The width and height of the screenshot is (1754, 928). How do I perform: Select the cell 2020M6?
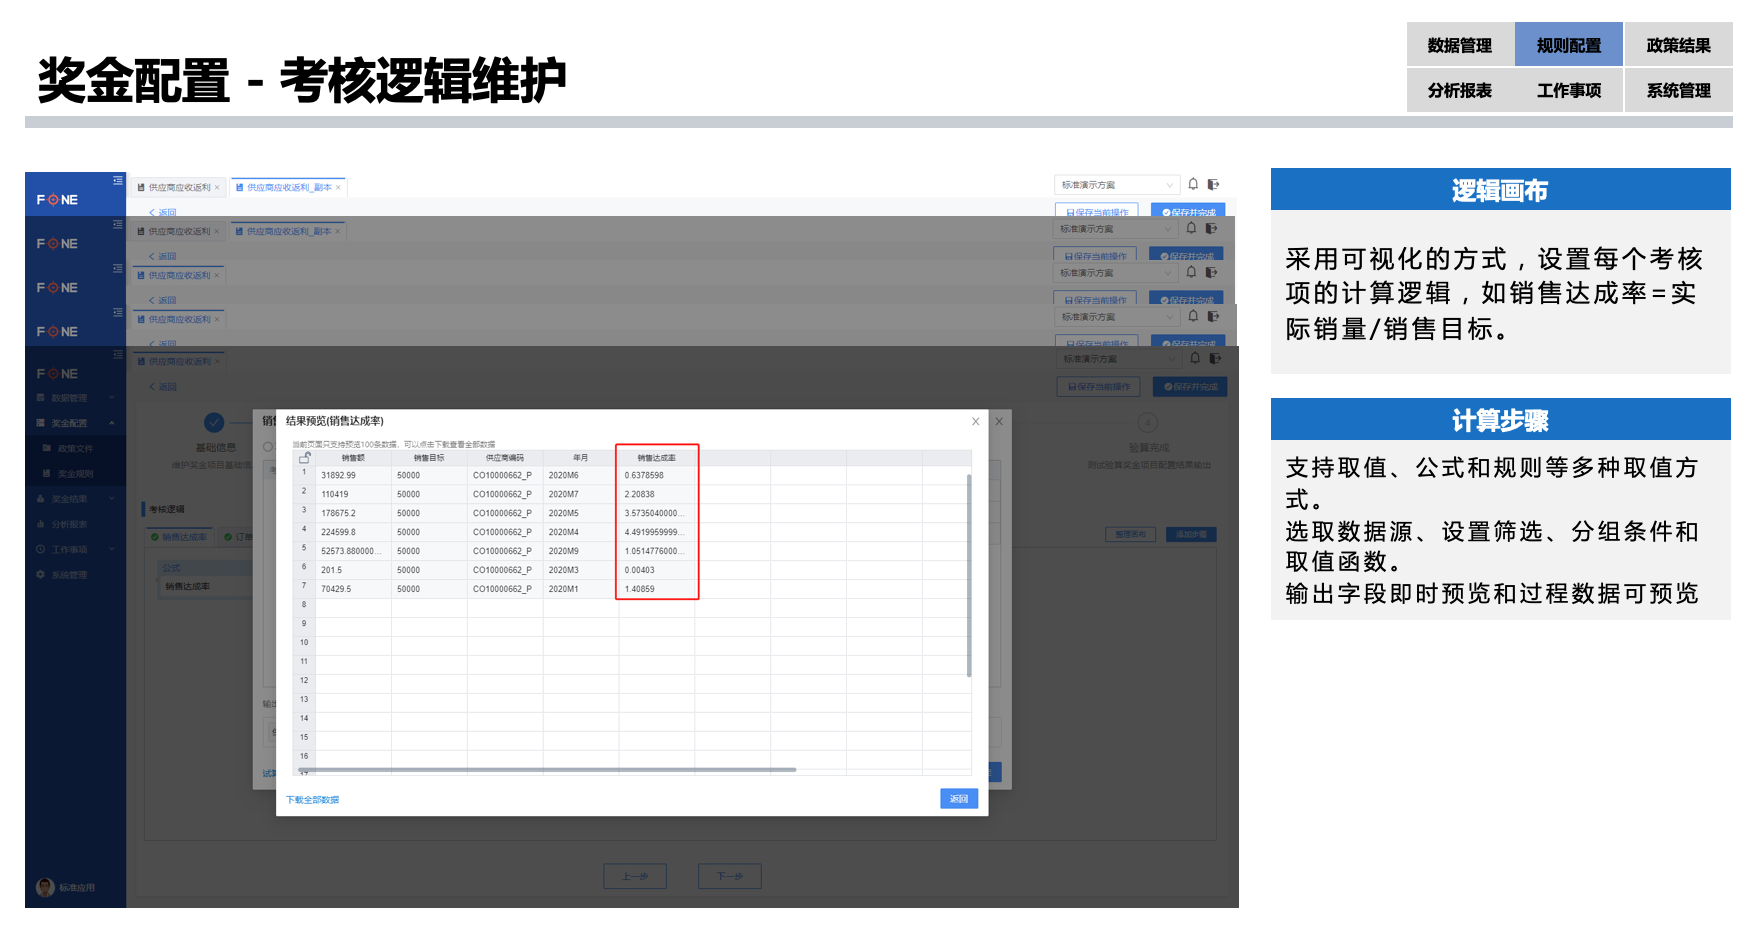pos(581,476)
